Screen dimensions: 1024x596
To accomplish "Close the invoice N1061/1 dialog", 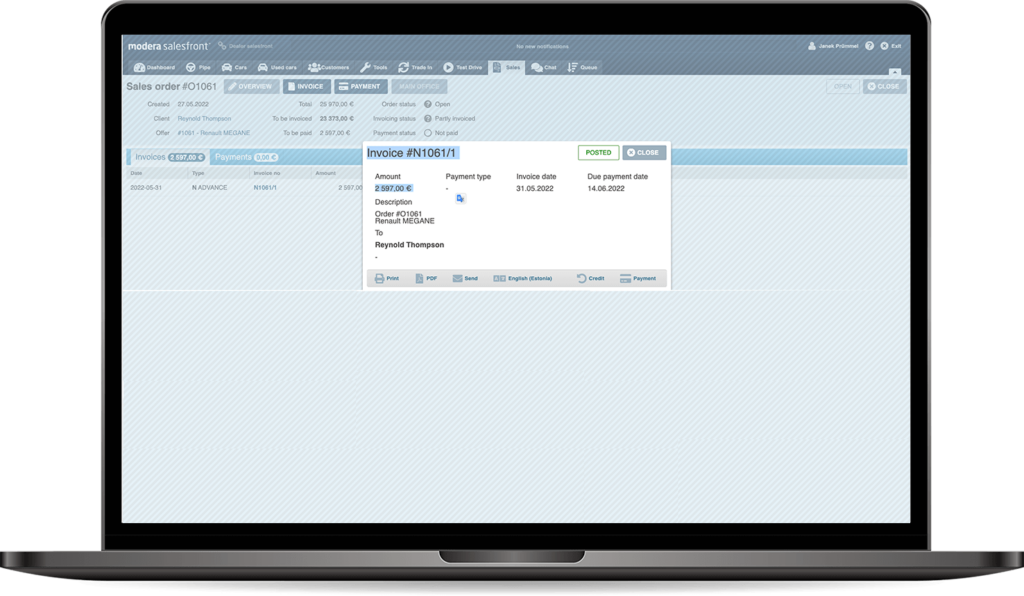I will [644, 152].
